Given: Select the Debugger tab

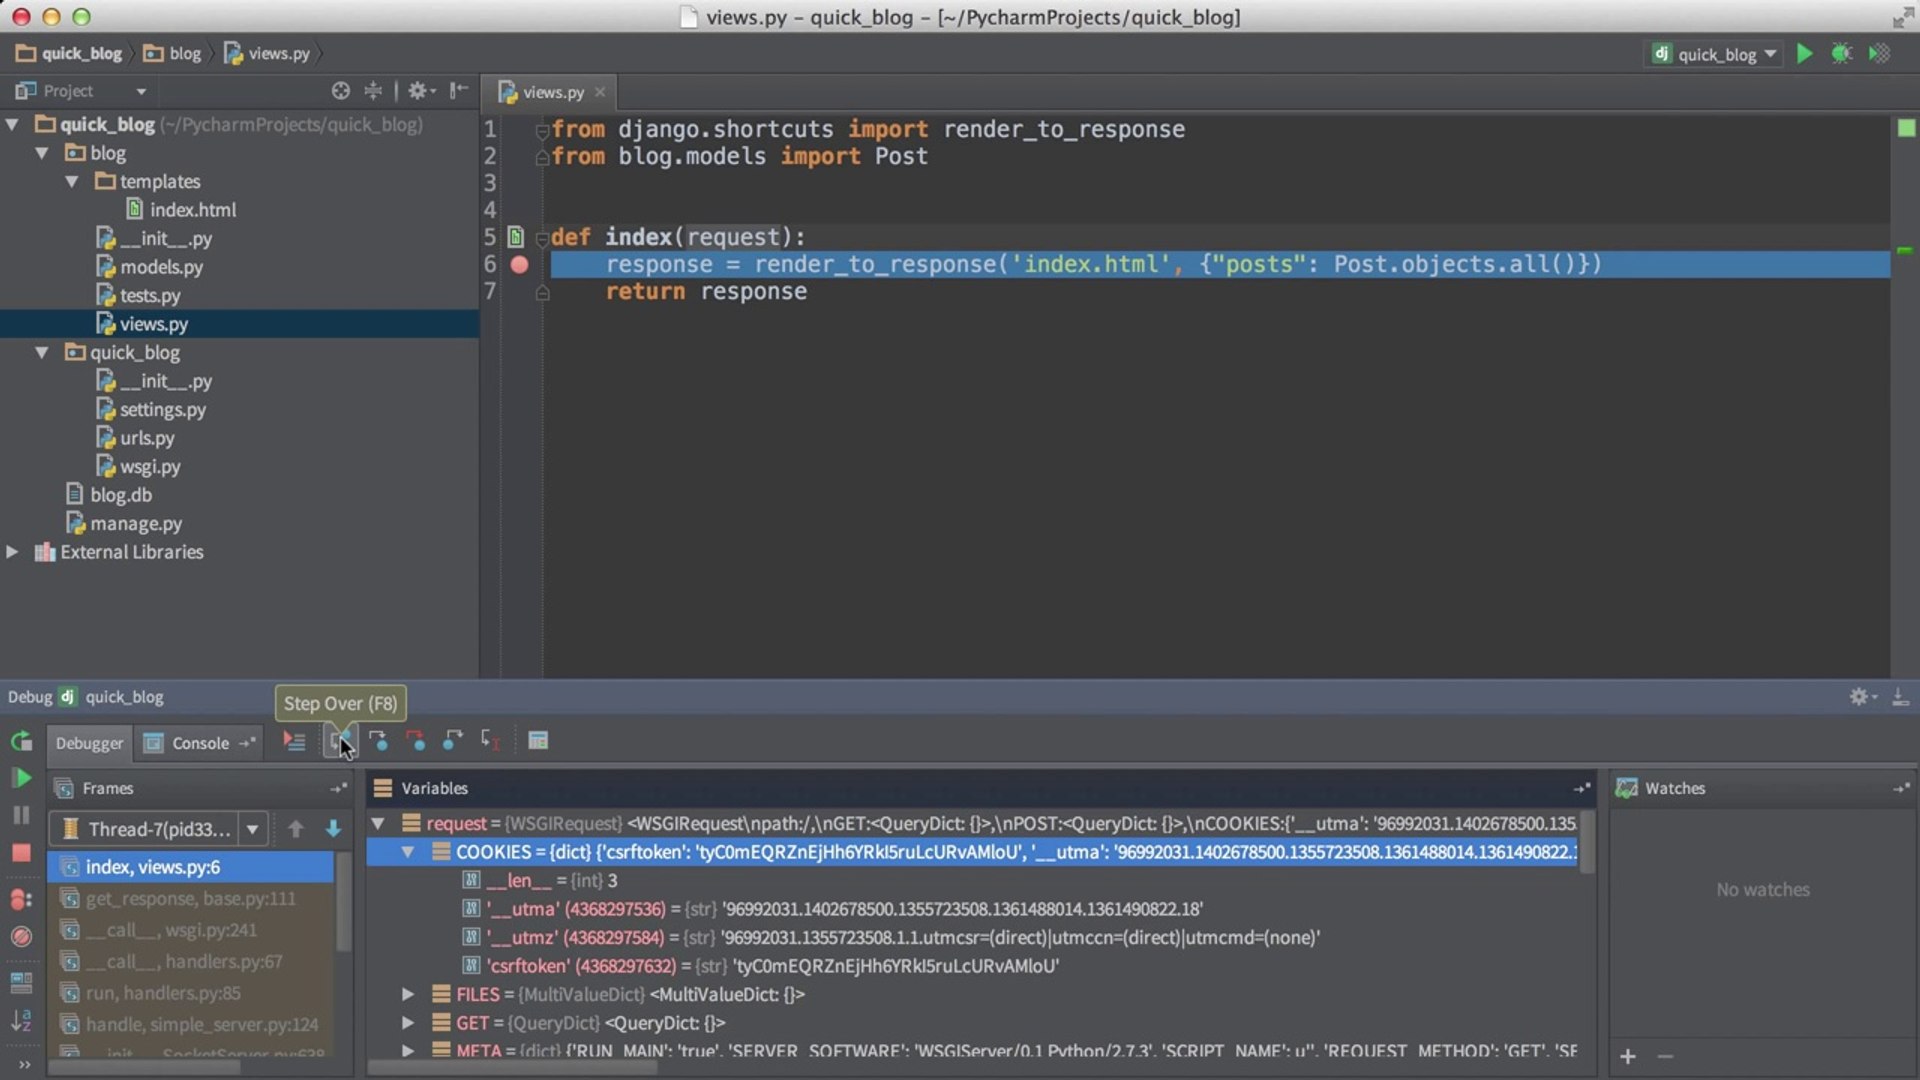Looking at the screenshot, I should 88,743.
